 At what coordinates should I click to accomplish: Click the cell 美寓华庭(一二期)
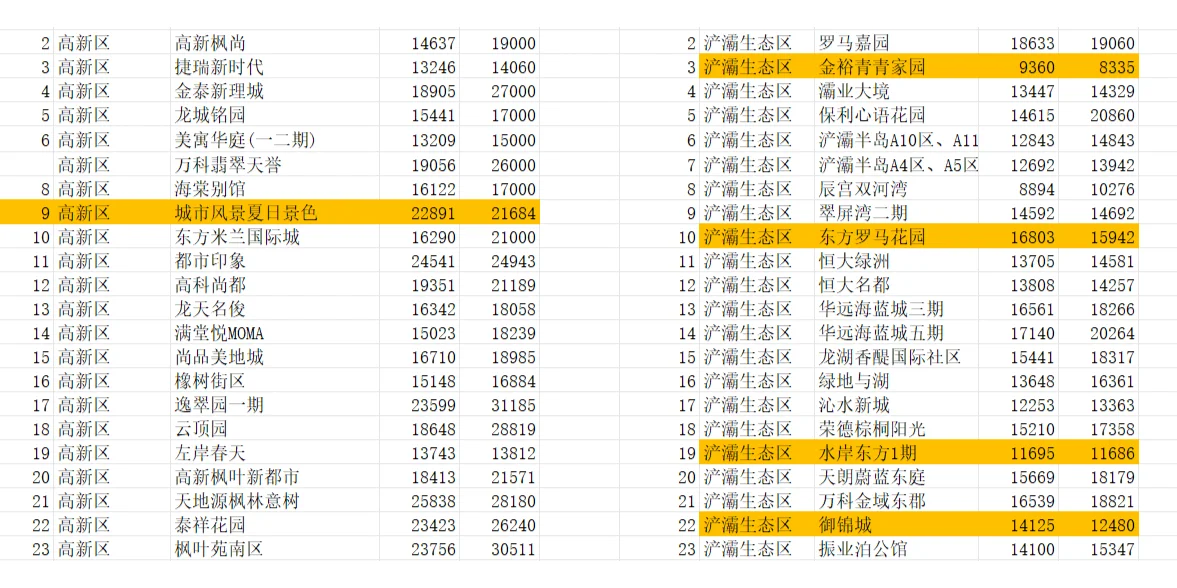[x=274, y=140]
